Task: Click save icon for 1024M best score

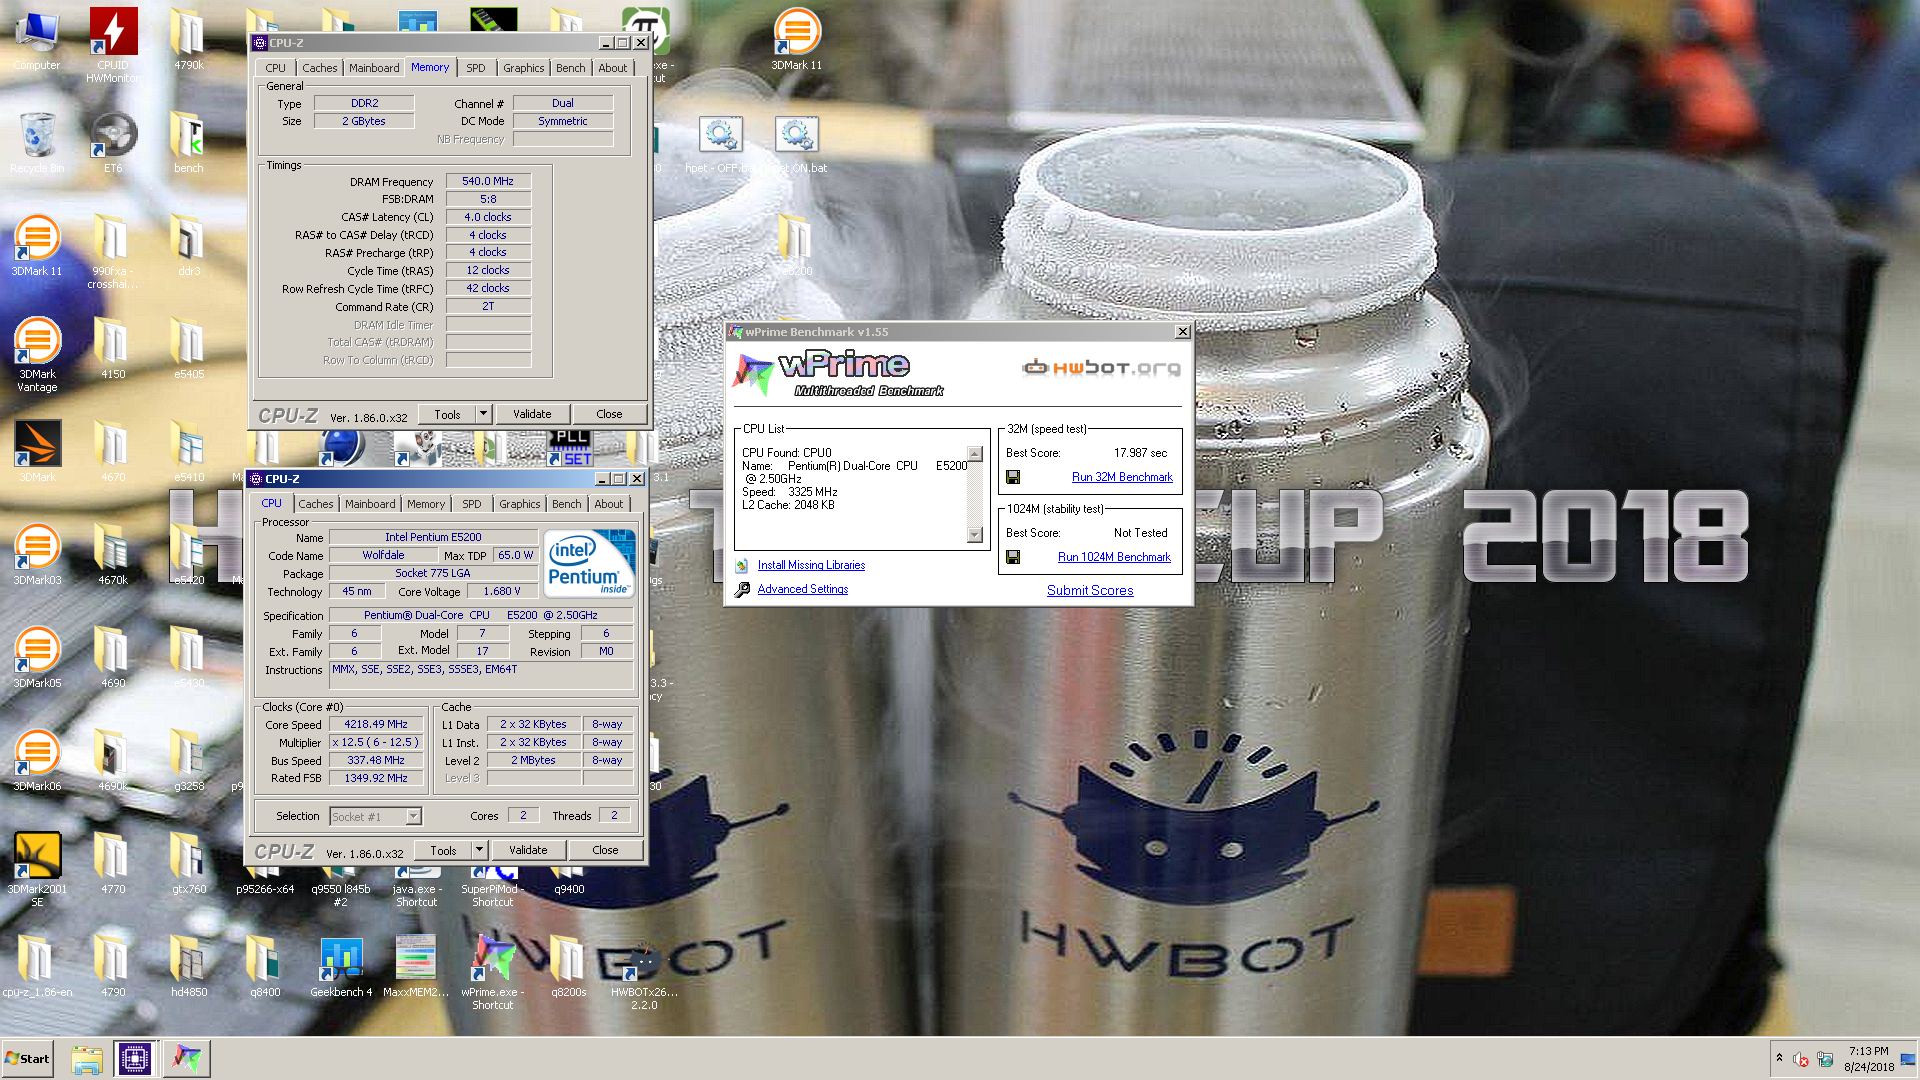Action: [x=1013, y=557]
